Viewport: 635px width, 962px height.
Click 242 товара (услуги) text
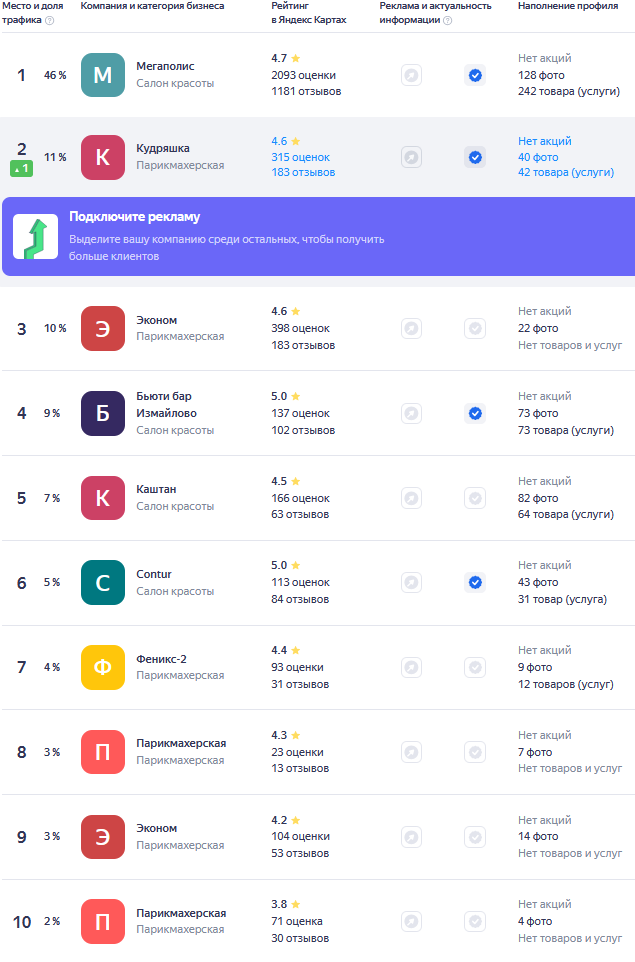(x=569, y=91)
